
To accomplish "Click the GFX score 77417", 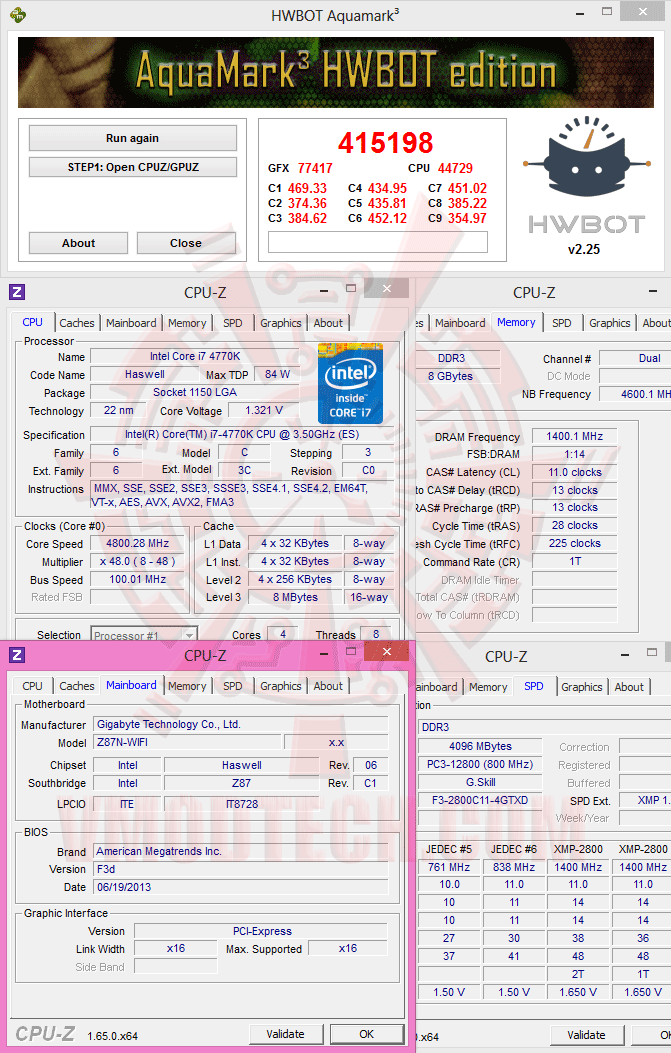I will coord(315,169).
